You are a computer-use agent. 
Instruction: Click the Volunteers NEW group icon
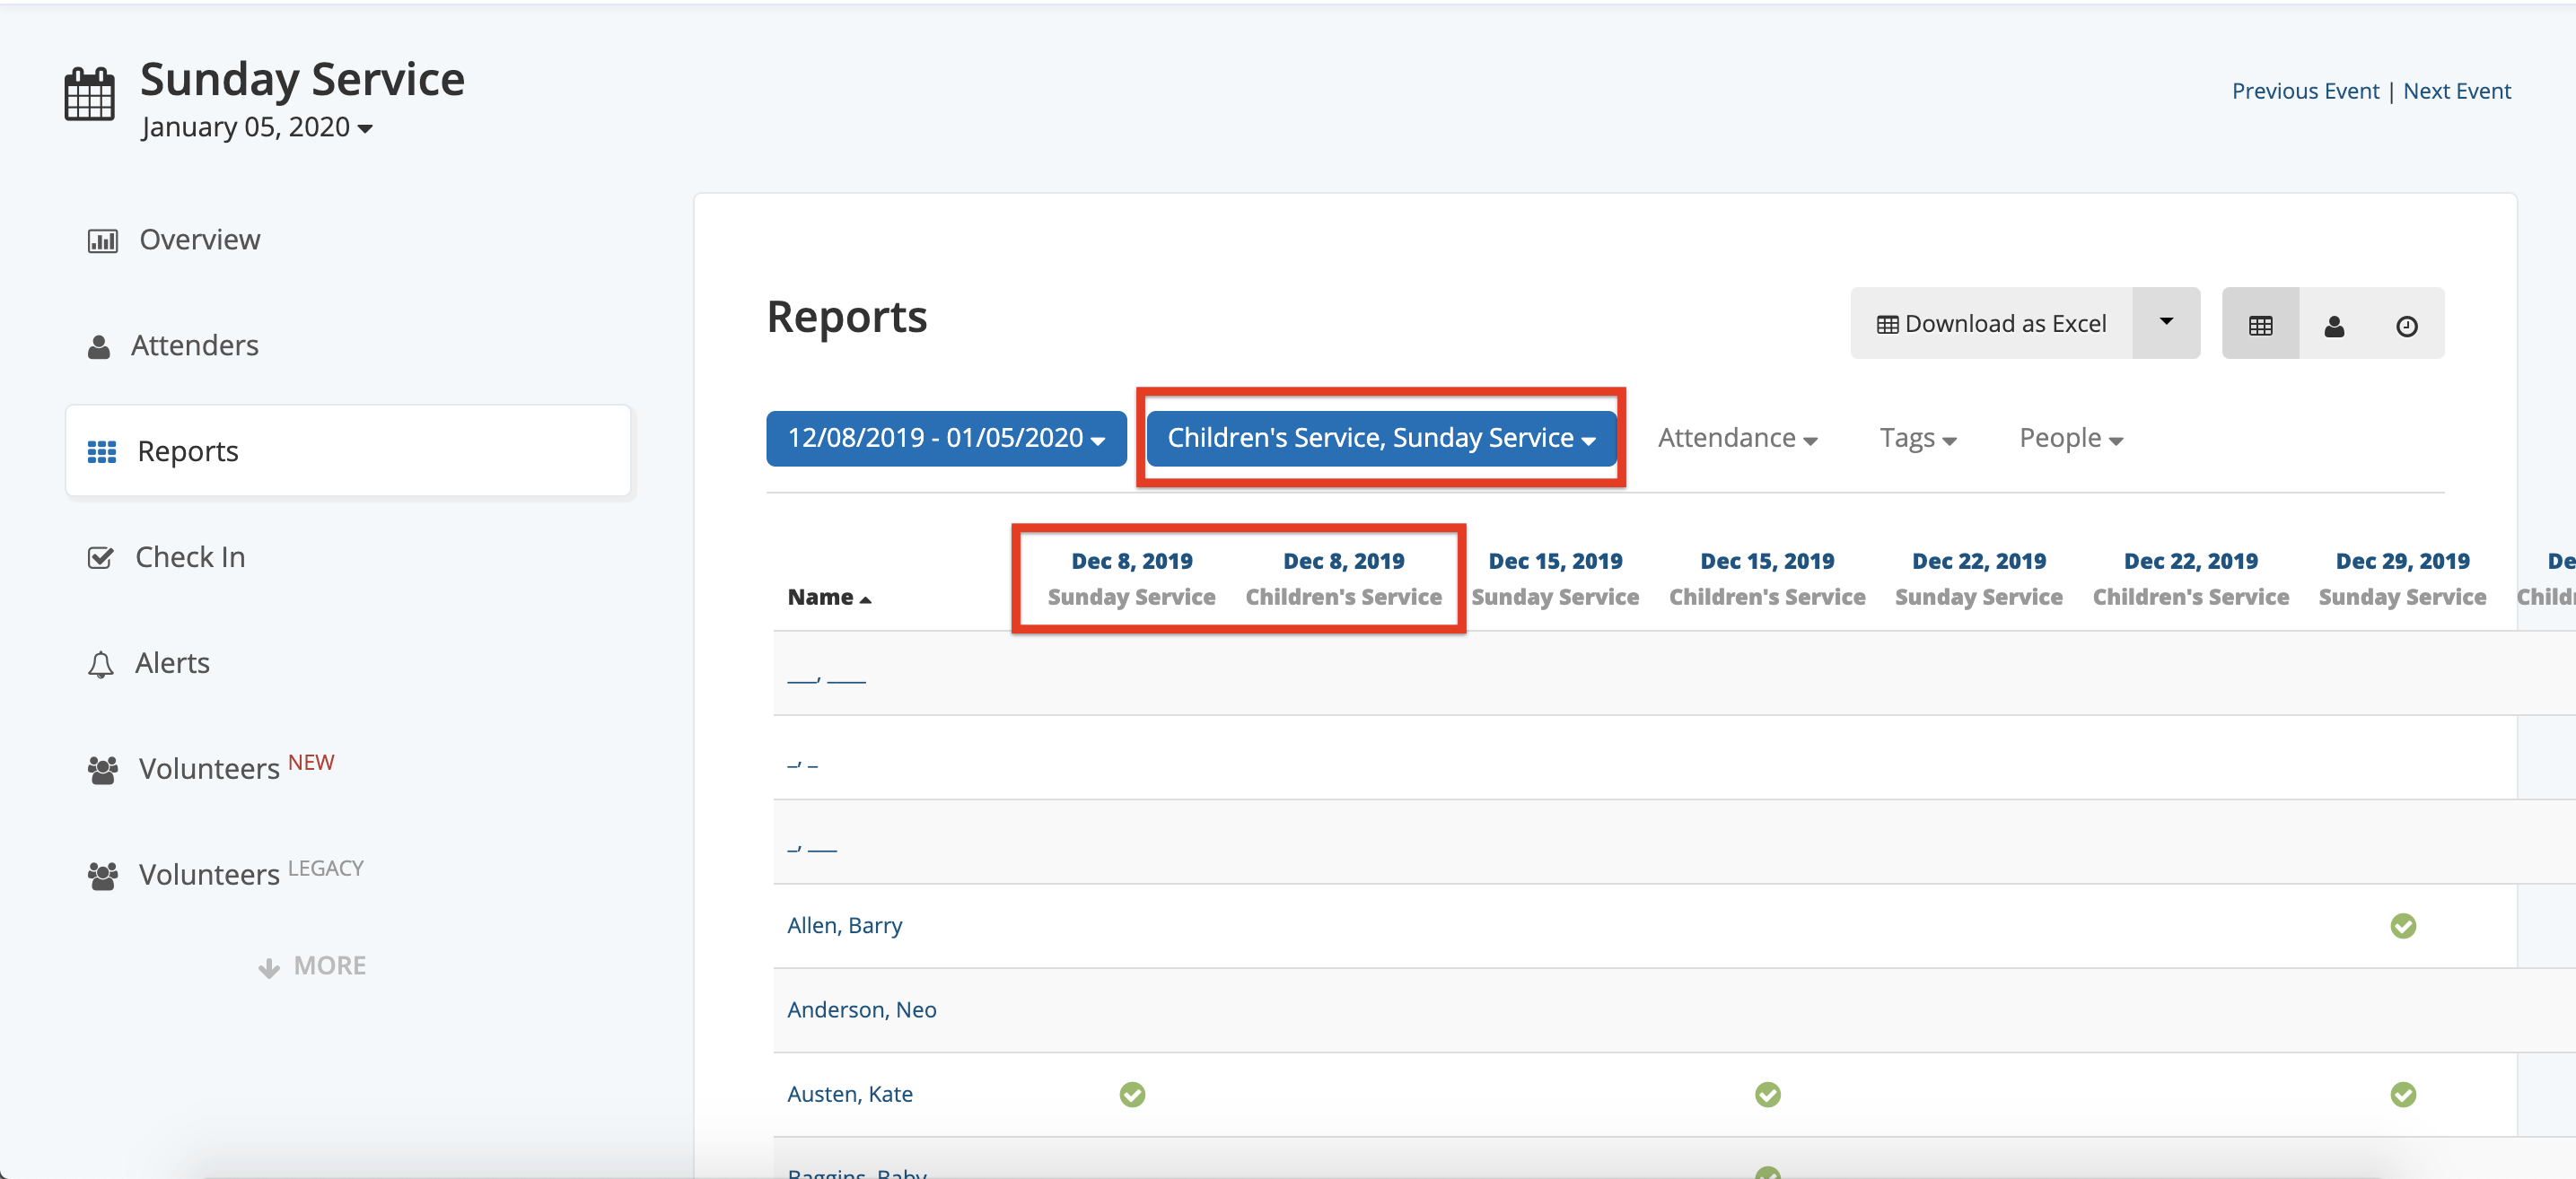[102, 770]
